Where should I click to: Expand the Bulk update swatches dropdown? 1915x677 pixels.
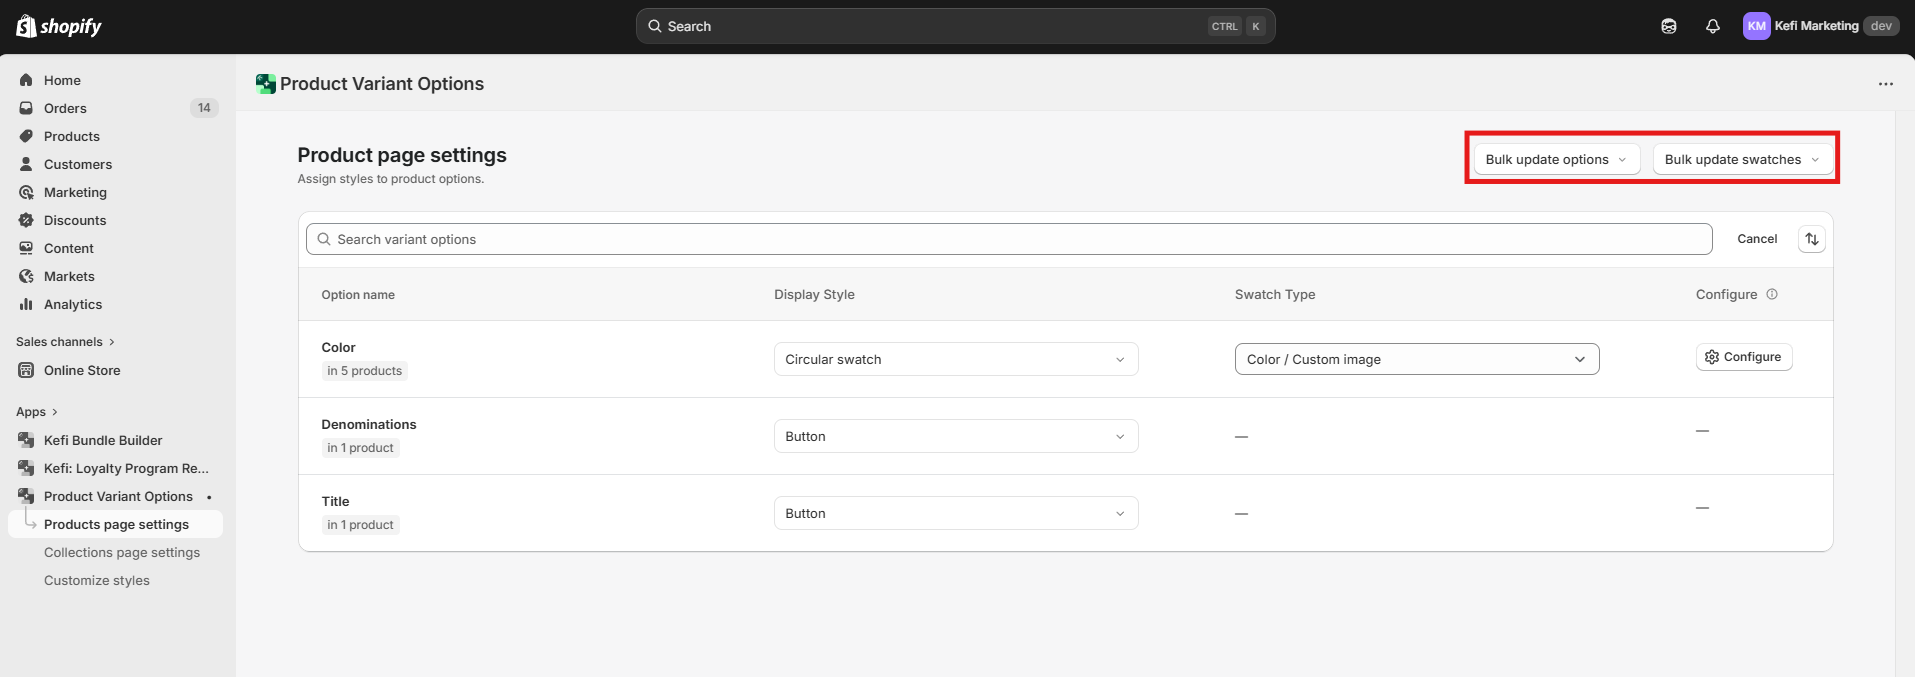pyautogui.click(x=1741, y=159)
